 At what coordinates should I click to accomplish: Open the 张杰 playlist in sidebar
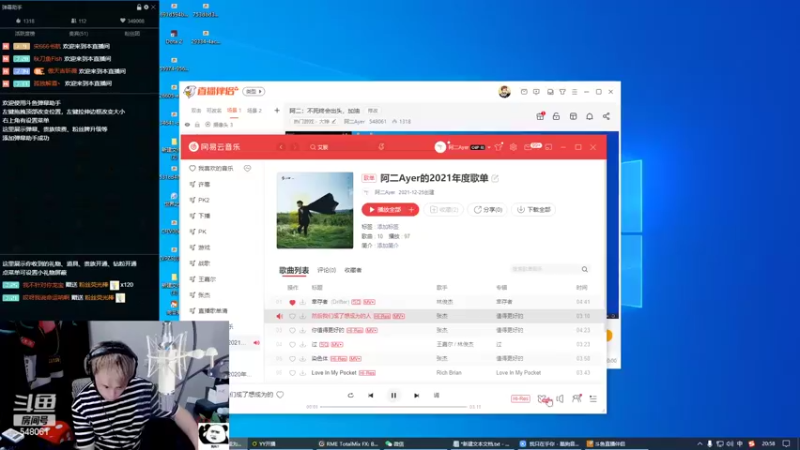(204, 295)
